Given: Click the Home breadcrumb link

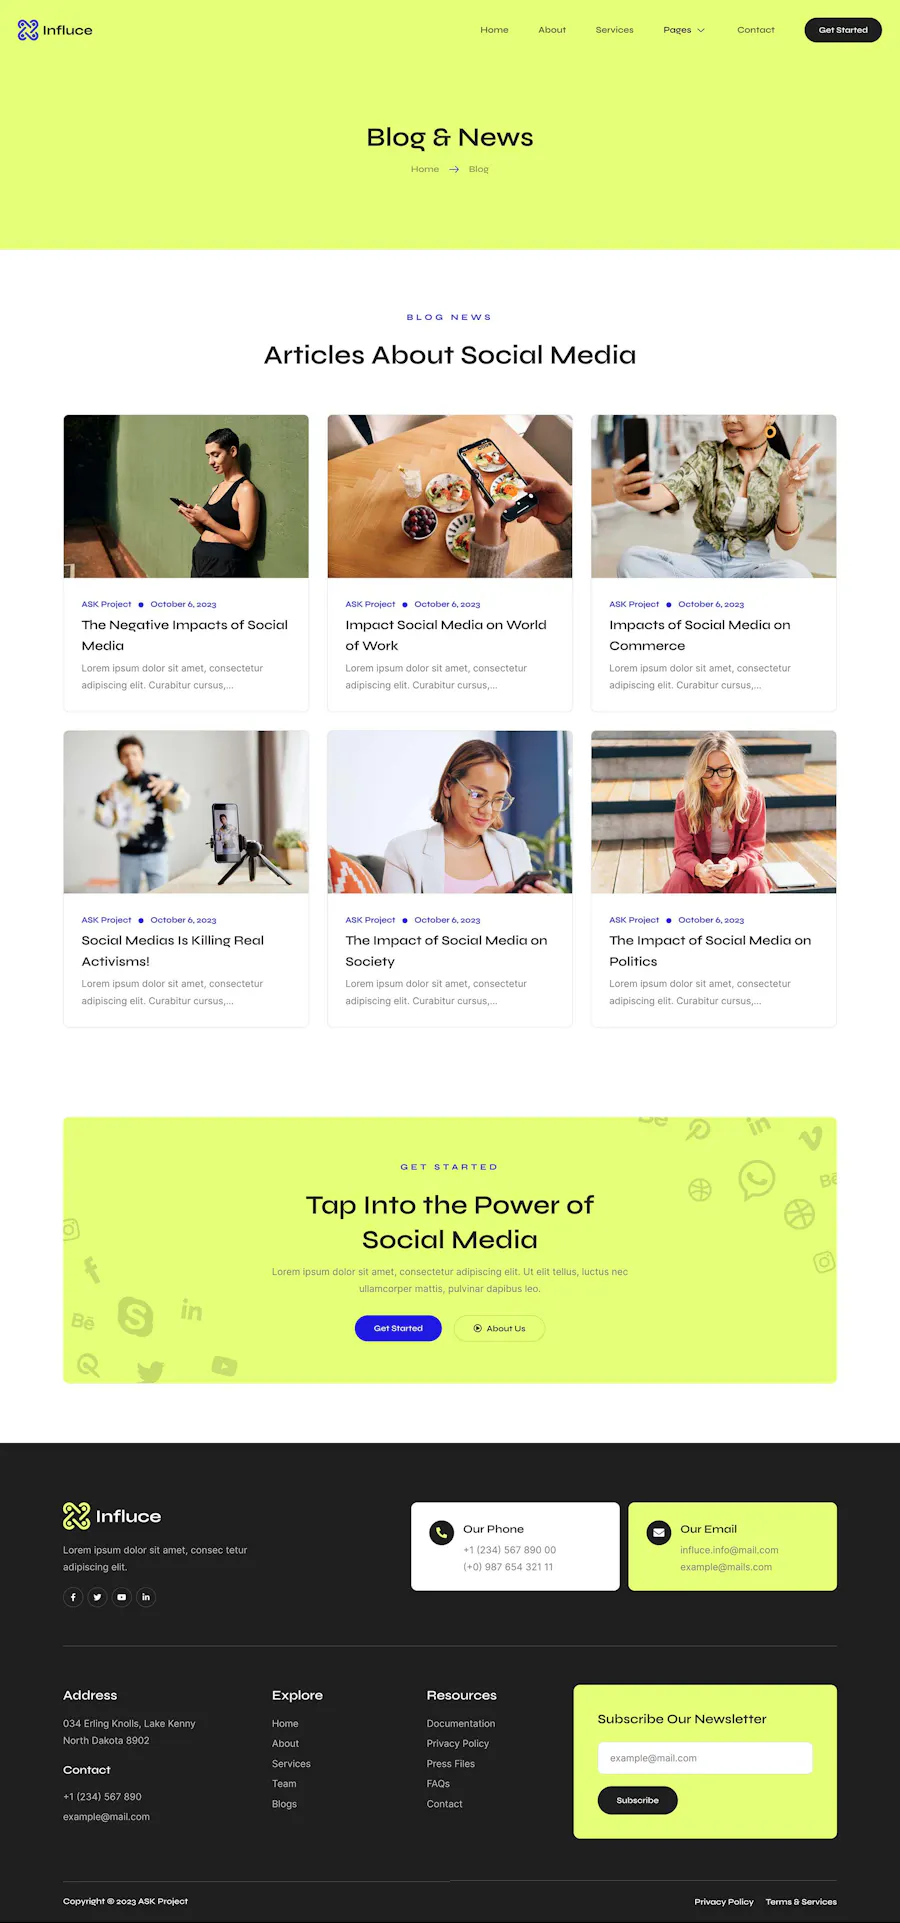Looking at the screenshot, I should click(x=425, y=169).
